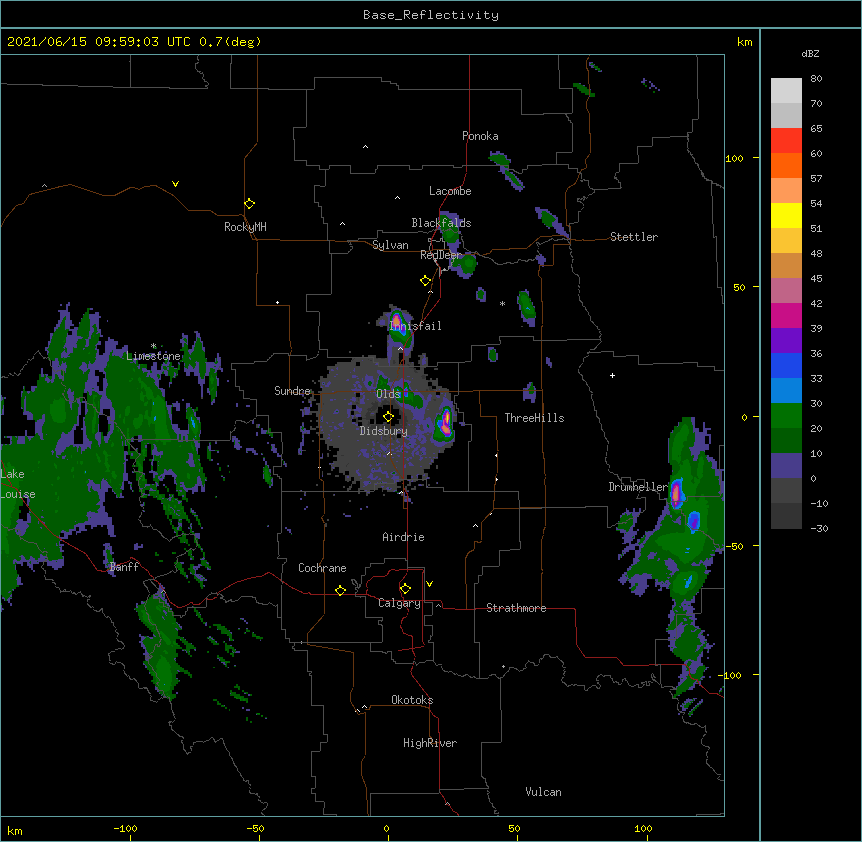
Task: Click the Banff label
Action: tap(124, 567)
